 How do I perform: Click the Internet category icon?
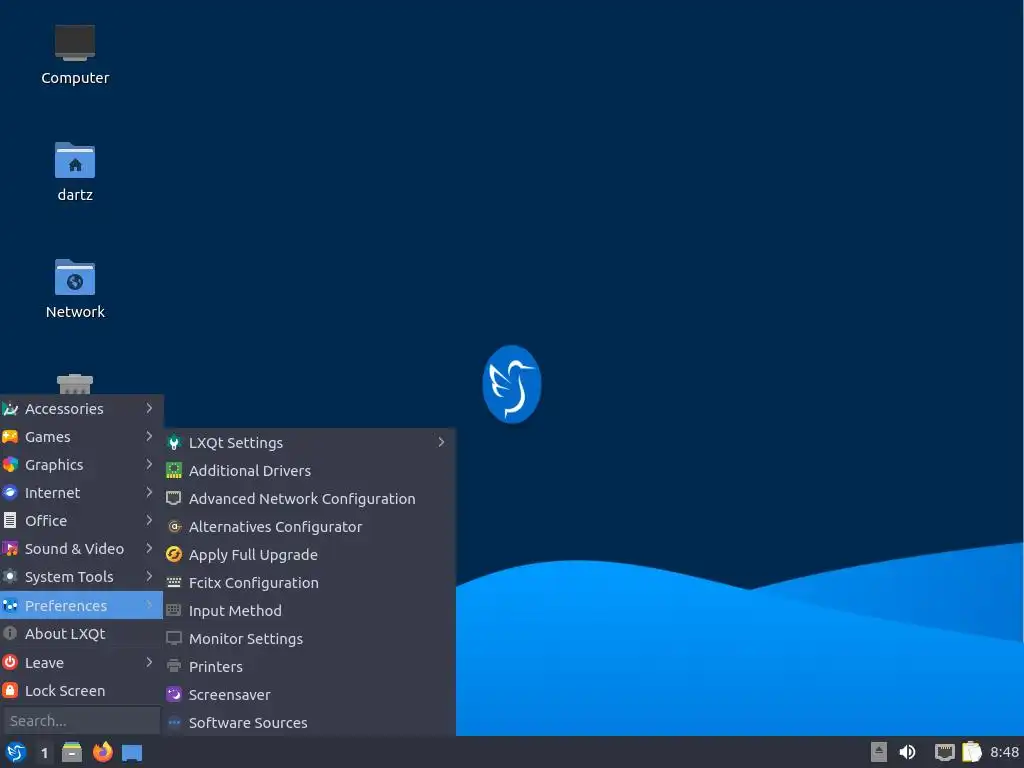(10, 493)
